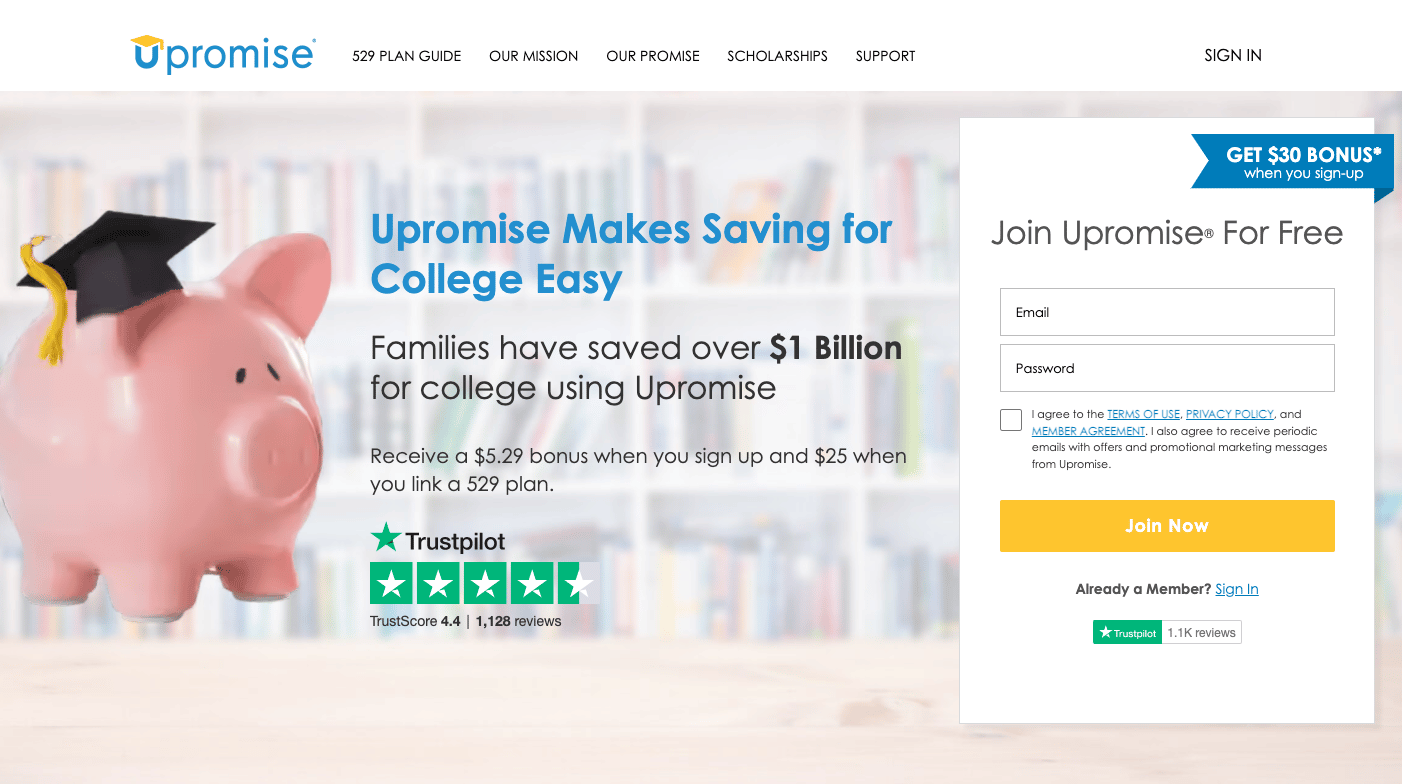Click the GET $30 BONUS ribbon
Viewport: 1402px width, 784px height.
click(x=1300, y=162)
